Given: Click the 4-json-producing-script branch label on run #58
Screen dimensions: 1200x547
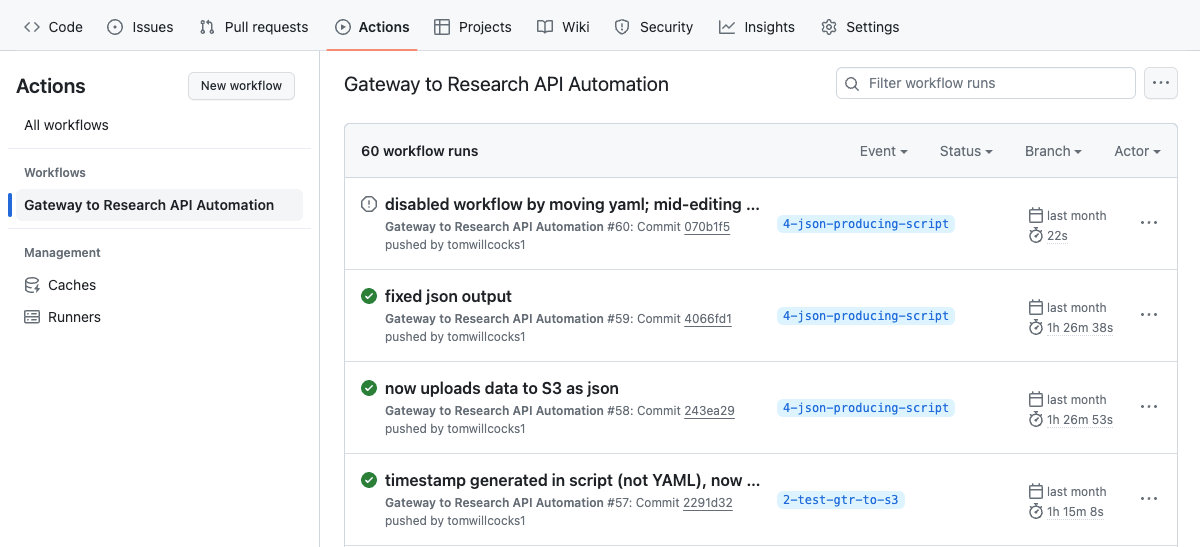Looking at the screenshot, I should (866, 408).
